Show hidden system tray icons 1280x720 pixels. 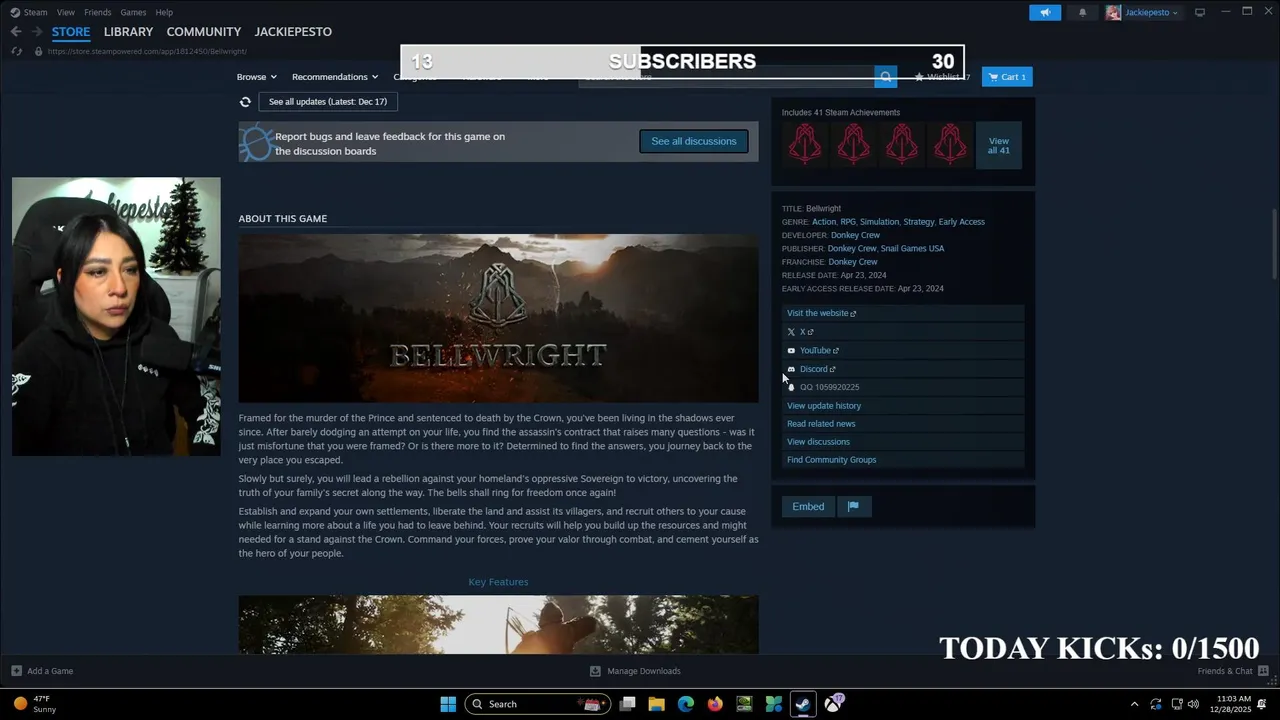tap(1134, 704)
